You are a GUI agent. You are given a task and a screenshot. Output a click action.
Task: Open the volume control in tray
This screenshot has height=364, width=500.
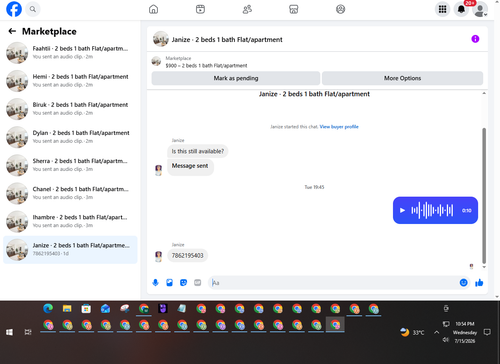pyautogui.click(x=445, y=340)
